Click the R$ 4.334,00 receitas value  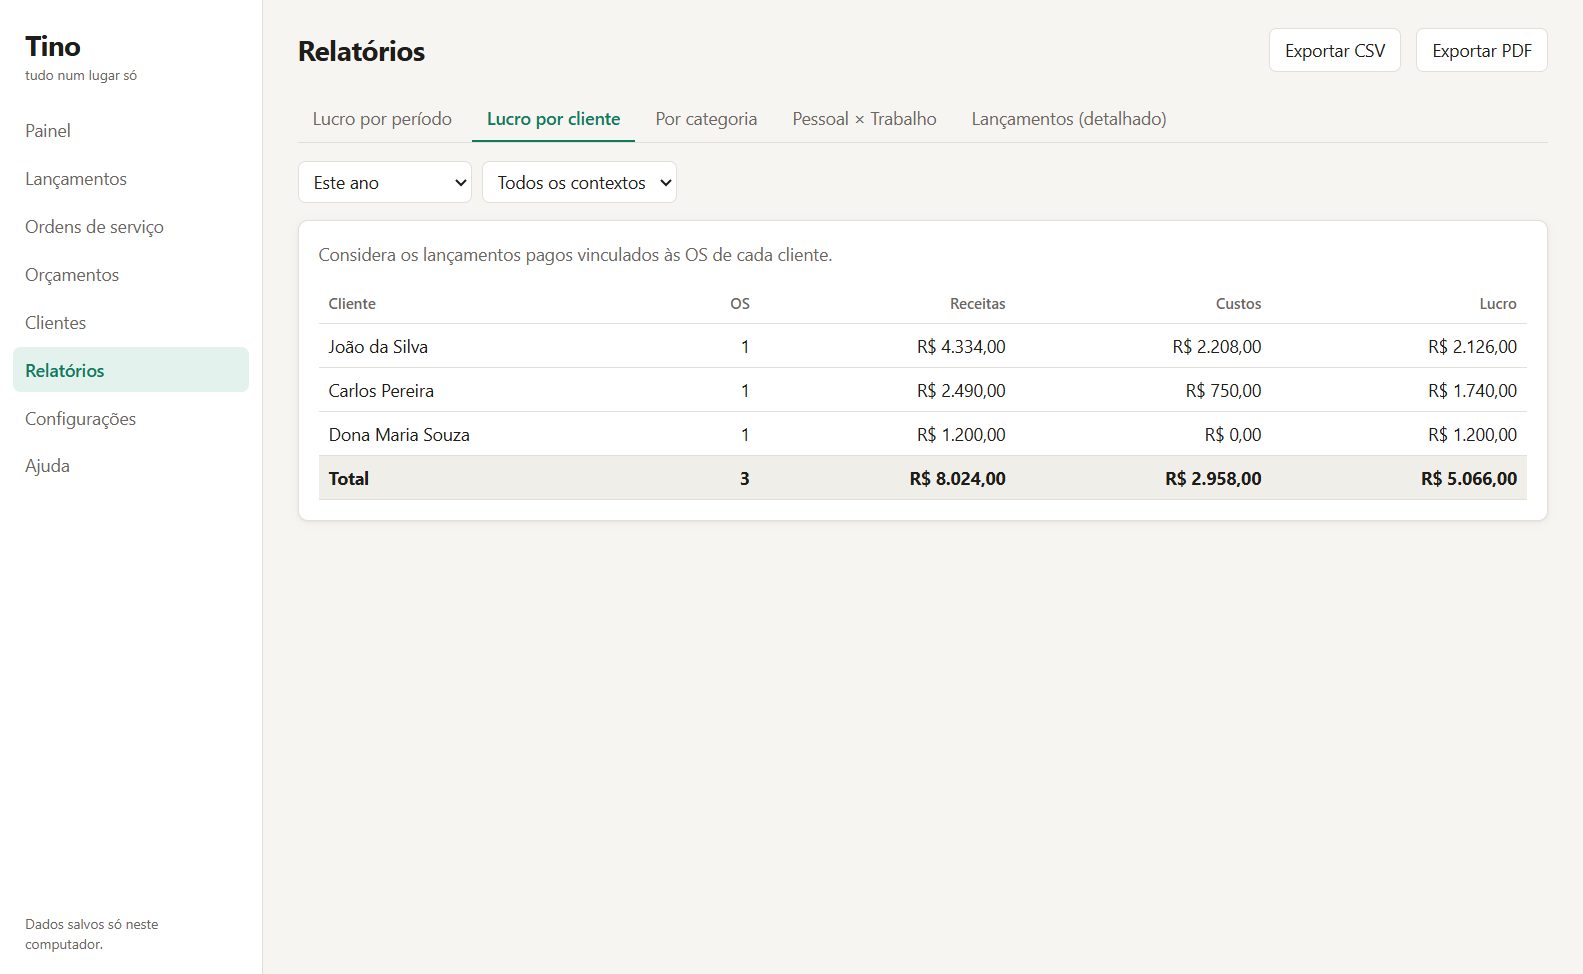[x=961, y=347]
